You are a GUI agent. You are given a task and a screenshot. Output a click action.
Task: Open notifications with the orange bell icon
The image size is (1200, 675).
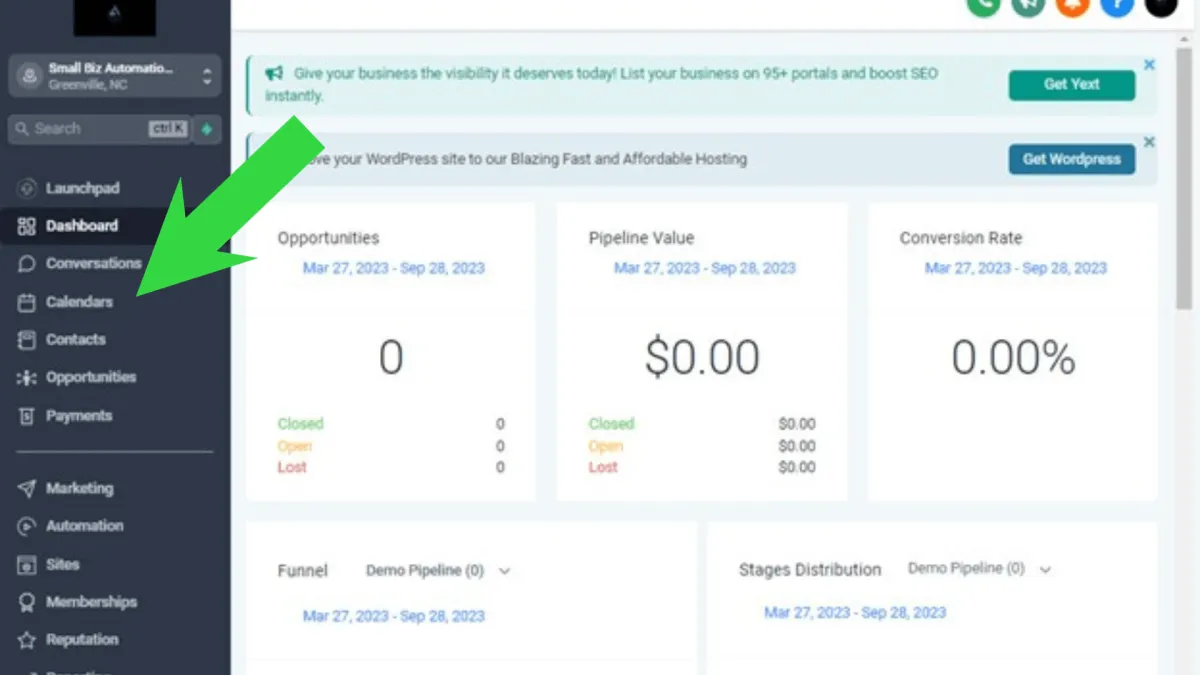1072,5
